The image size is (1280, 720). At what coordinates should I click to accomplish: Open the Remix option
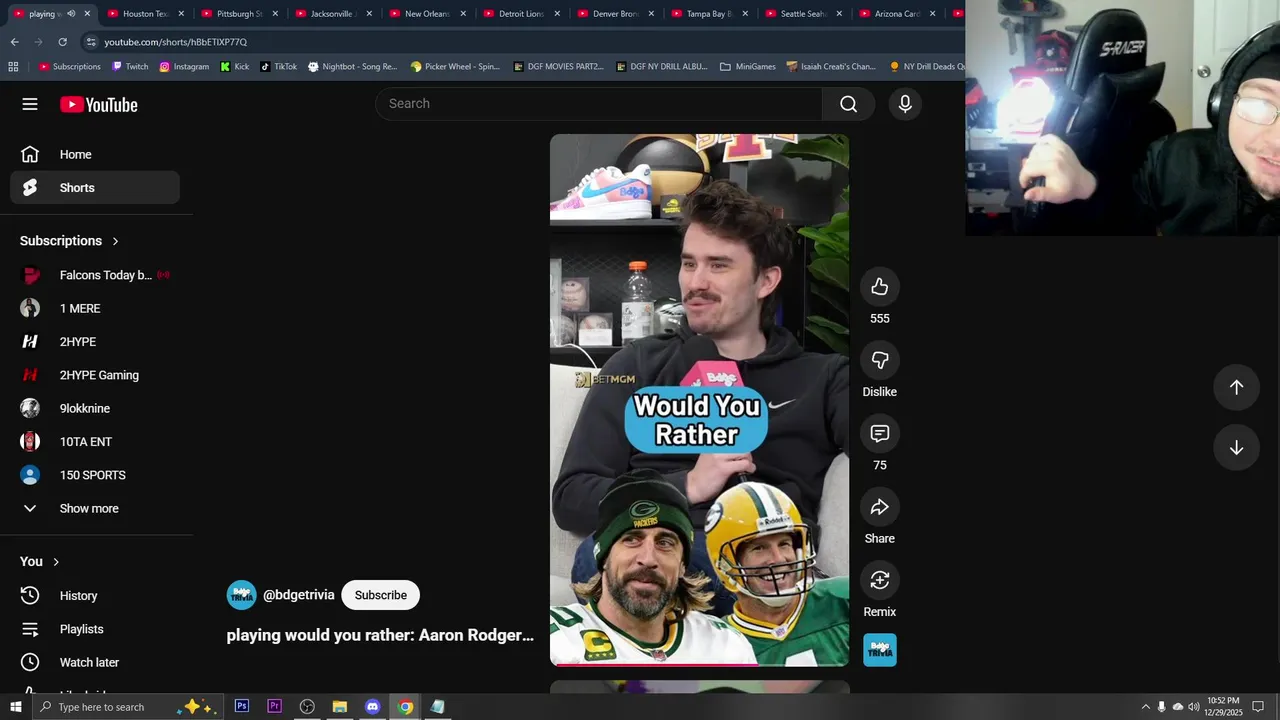point(880,580)
